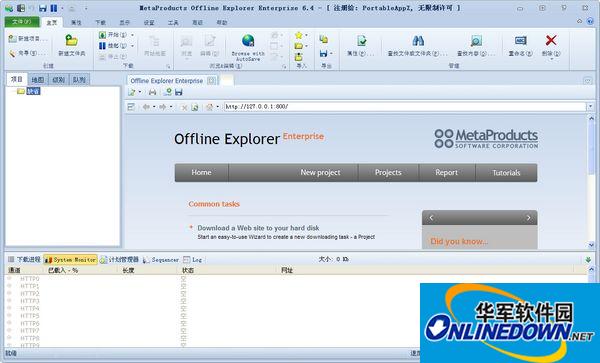Viewport: 600px width, 363px height.
Task: Click the red X Delete icon
Action: pyautogui.click(x=551, y=40)
